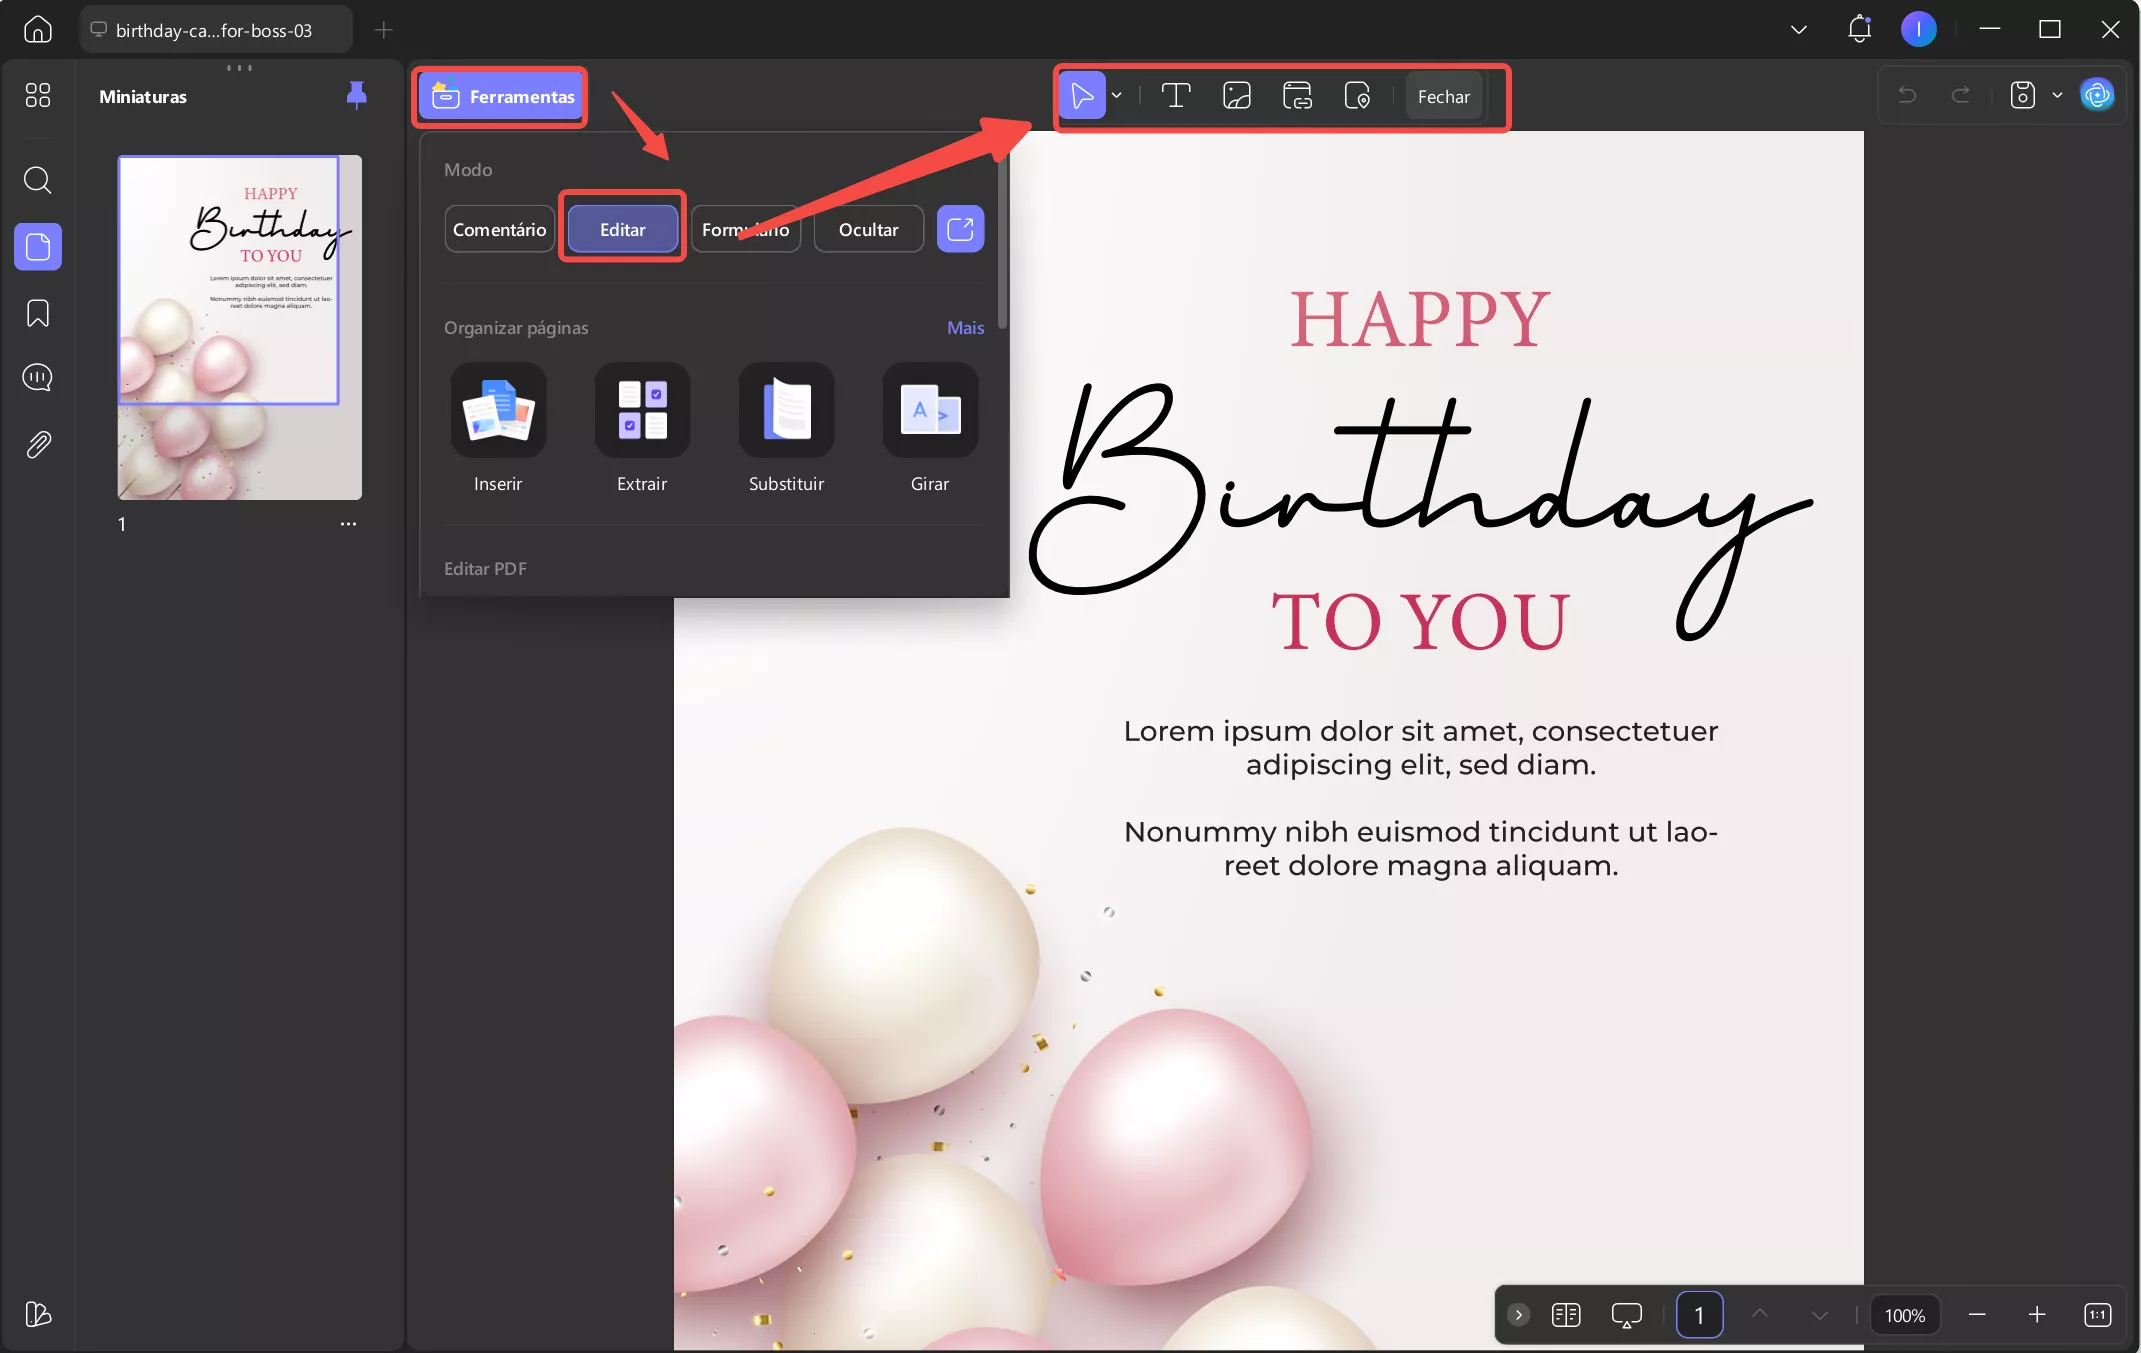Collapse the bottom bar with chevron

pos(1518,1315)
